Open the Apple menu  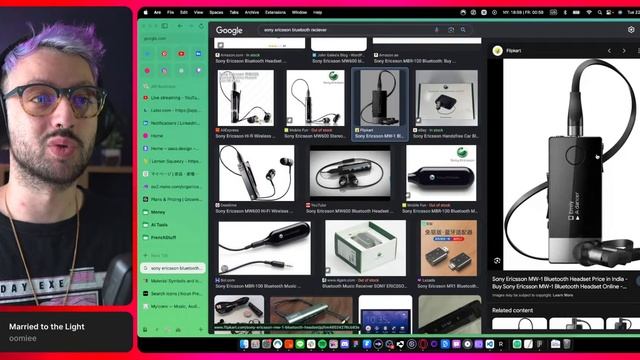tap(145, 13)
